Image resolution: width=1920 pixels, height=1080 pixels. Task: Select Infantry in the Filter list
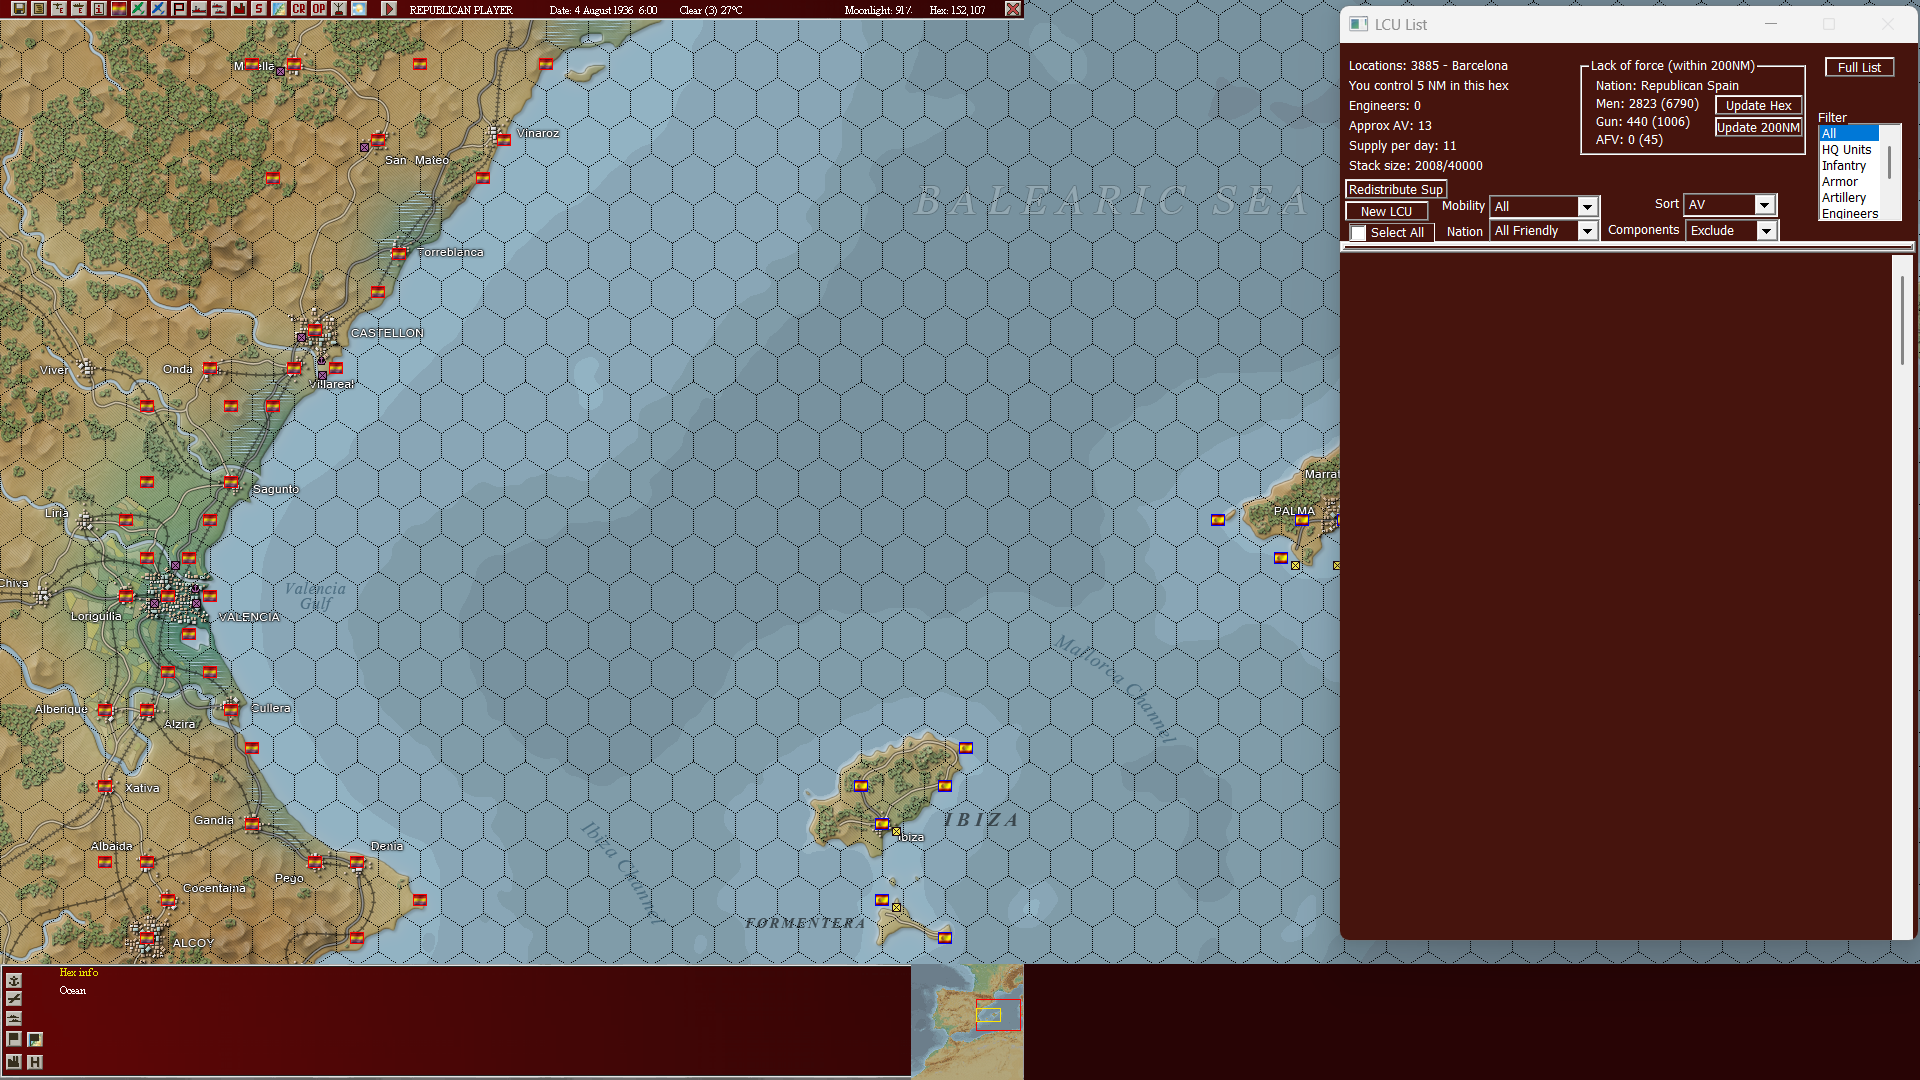[1845, 165]
